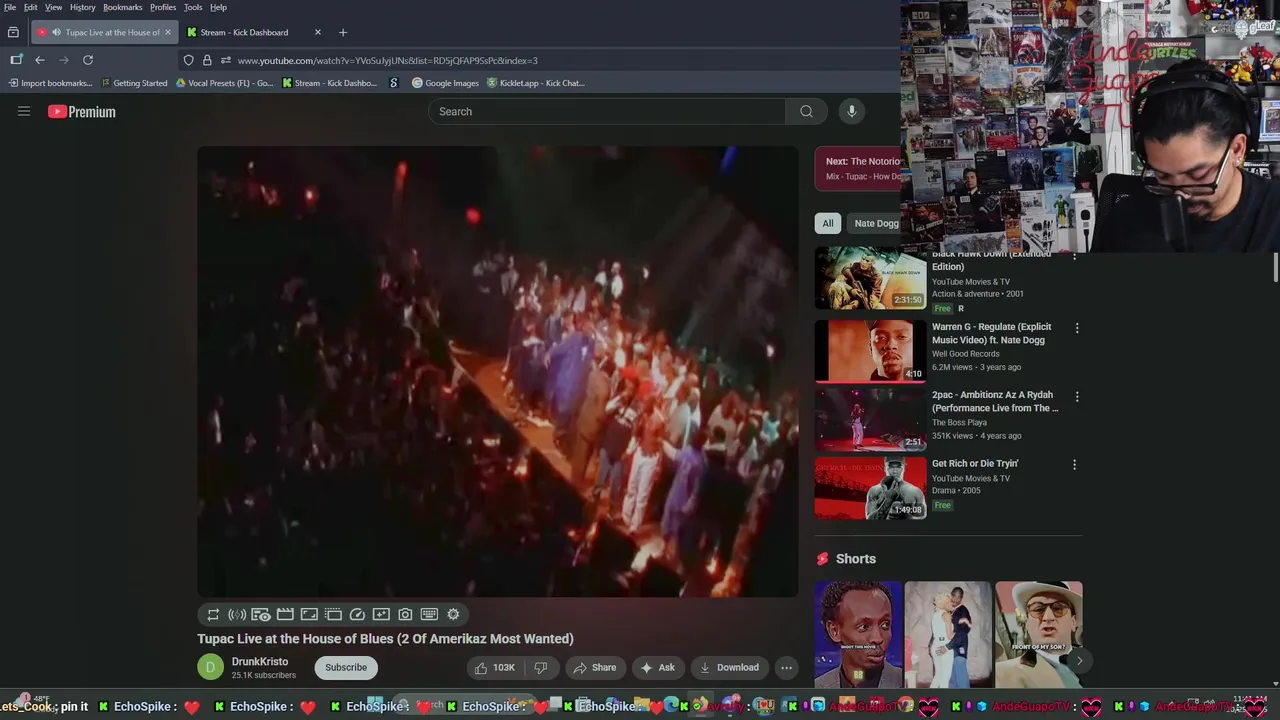Dislike the Tupac video
Viewport: 1280px width, 720px height.
point(541,667)
